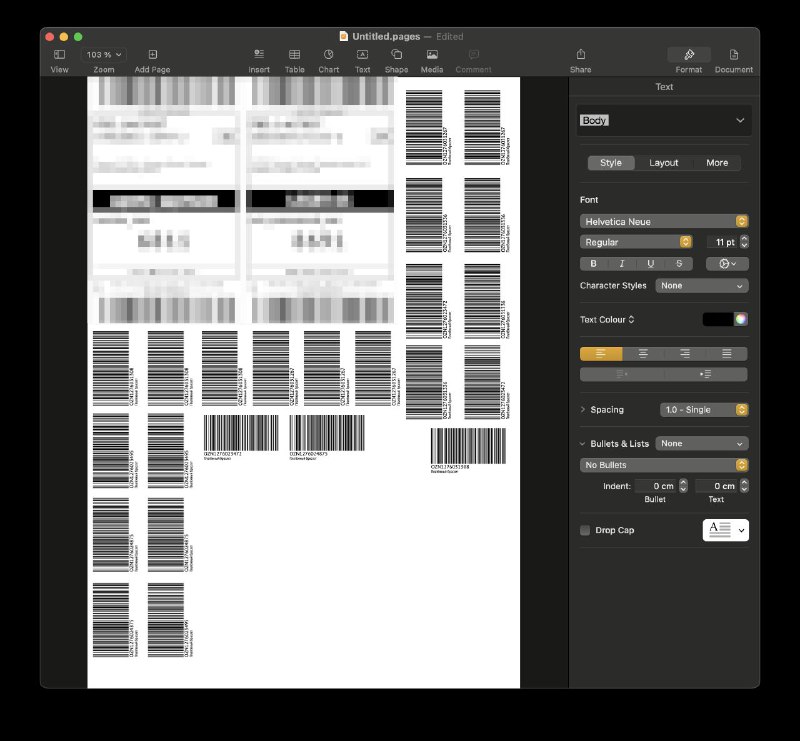The height and width of the screenshot is (741, 800).
Task: Click the Insert toolbar icon
Action: tap(259, 55)
